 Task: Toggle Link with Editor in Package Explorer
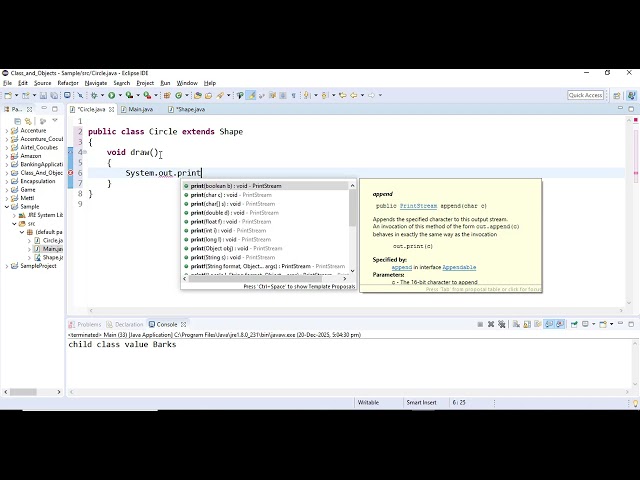pos(28,121)
